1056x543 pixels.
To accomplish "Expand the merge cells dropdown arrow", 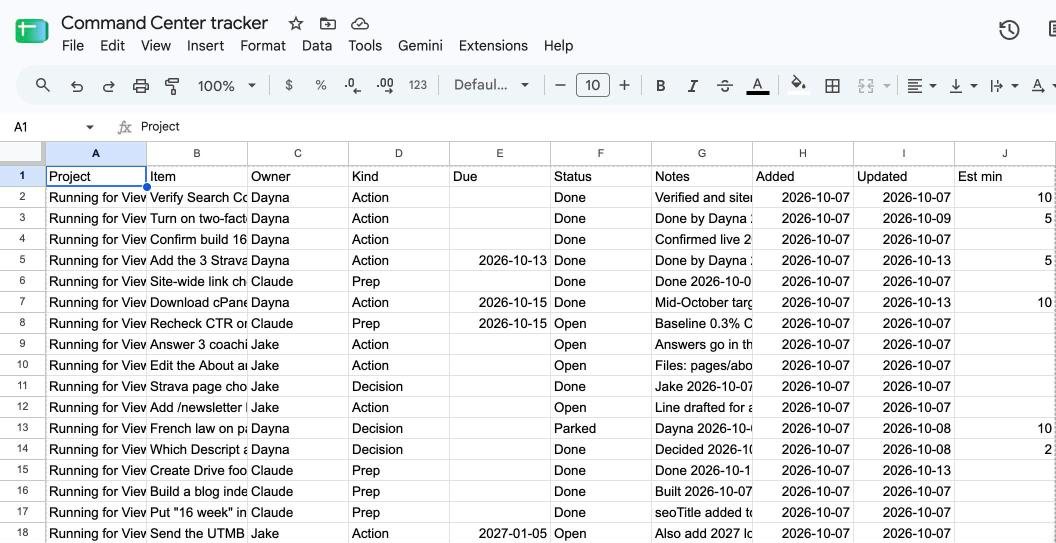I will point(886,86).
